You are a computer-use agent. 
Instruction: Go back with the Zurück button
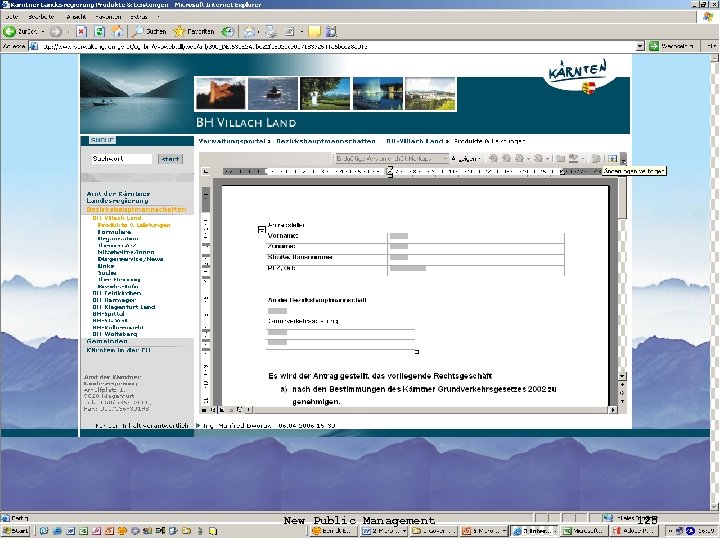click(21, 32)
